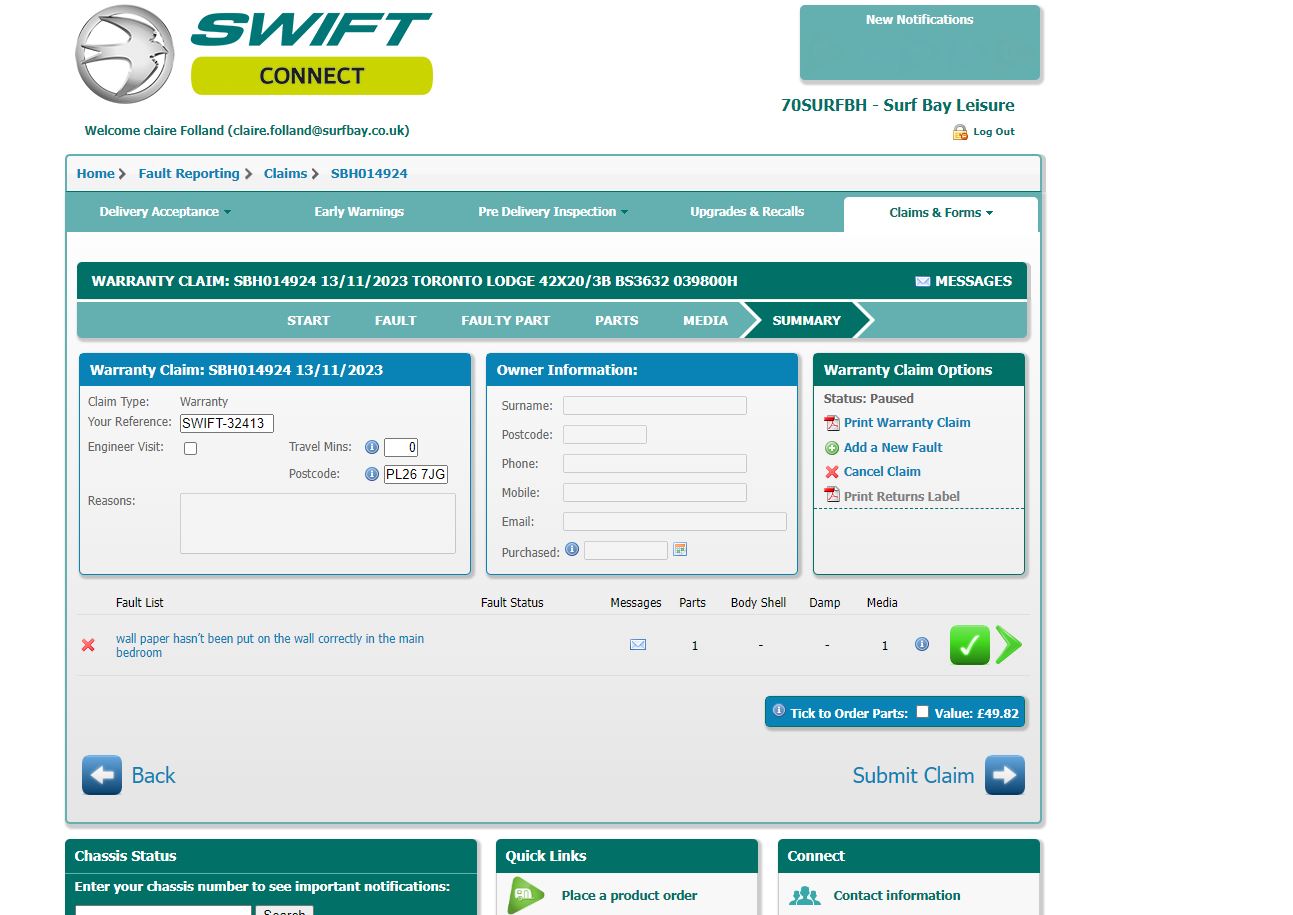Image resolution: width=1293 pixels, height=915 pixels.
Task: Click the Home breadcrumb link
Action: click(96, 174)
